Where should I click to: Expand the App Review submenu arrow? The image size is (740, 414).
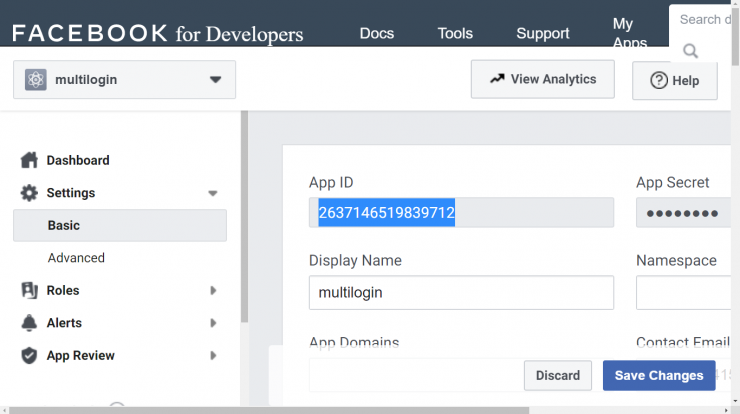coord(213,355)
